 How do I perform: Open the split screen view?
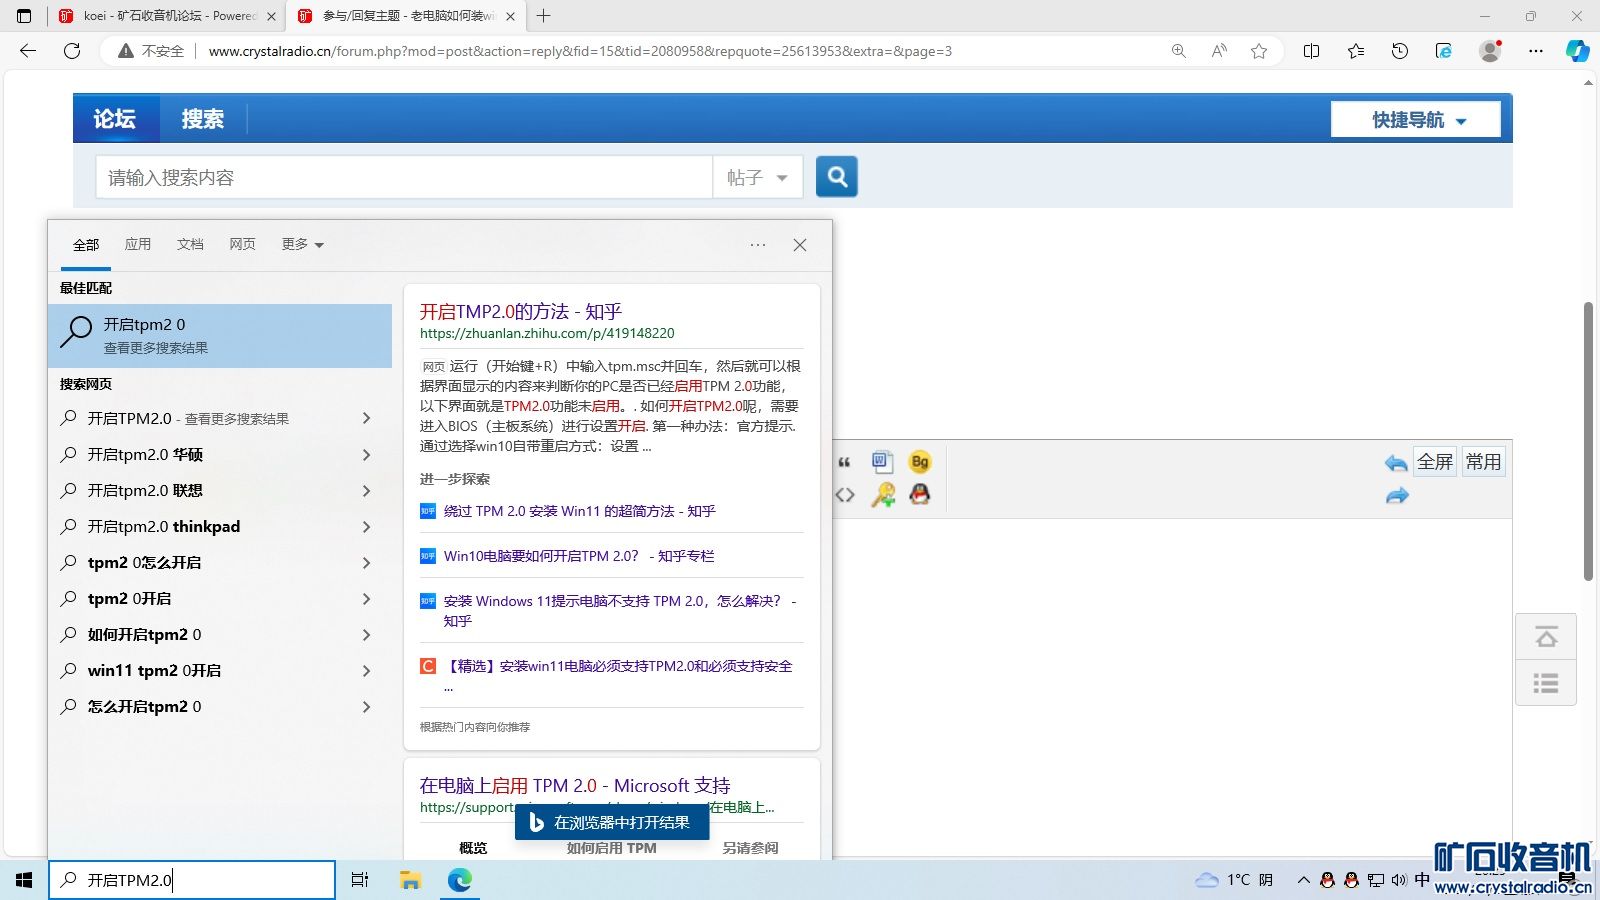pyautogui.click(x=1312, y=51)
